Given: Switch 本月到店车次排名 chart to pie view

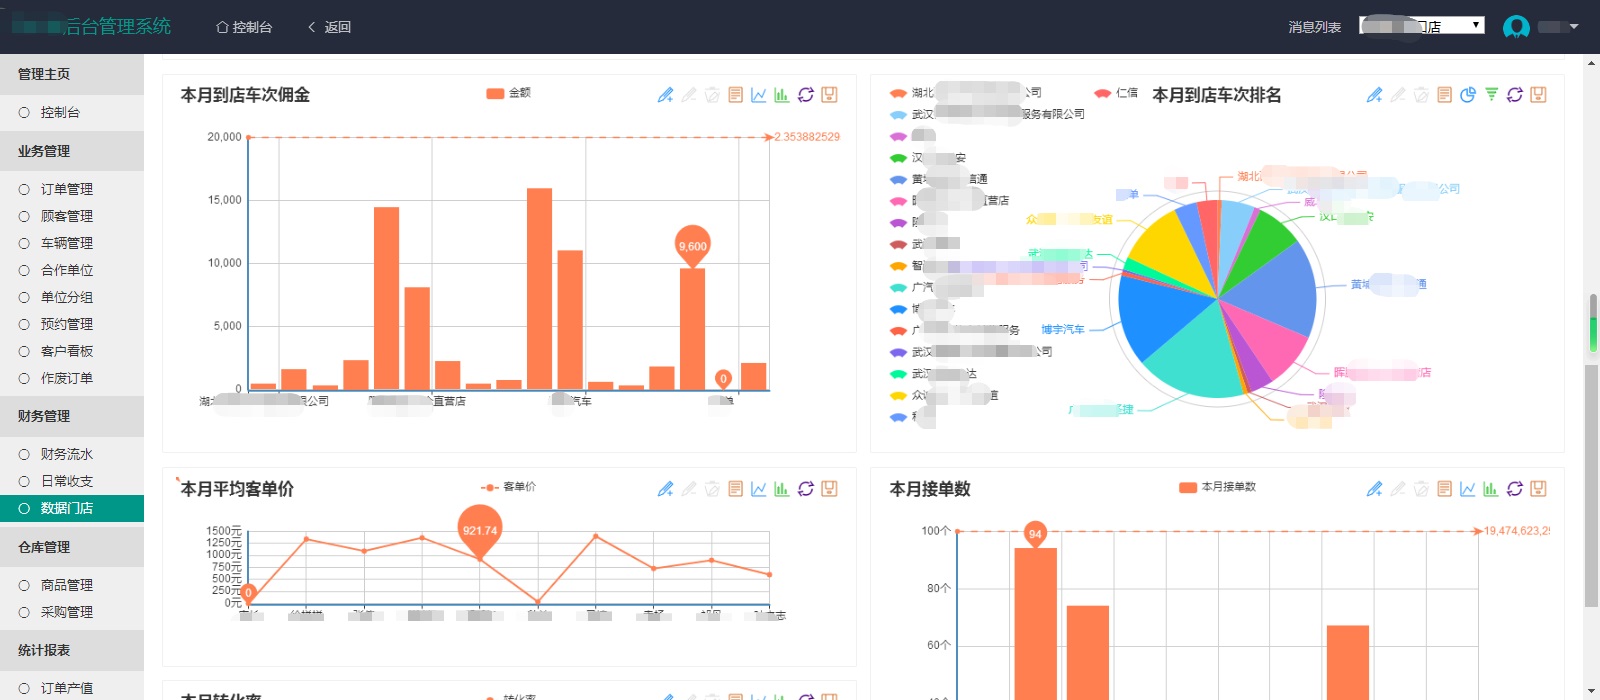Looking at the screenshot, I should pos(1467,95).
